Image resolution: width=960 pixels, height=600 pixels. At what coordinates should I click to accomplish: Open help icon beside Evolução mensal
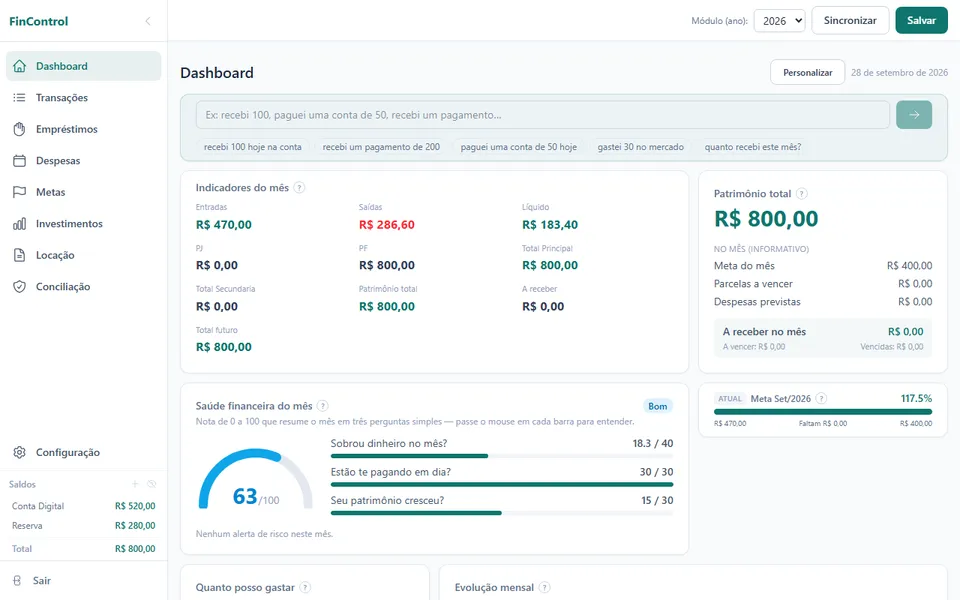[x=544, y=587]
